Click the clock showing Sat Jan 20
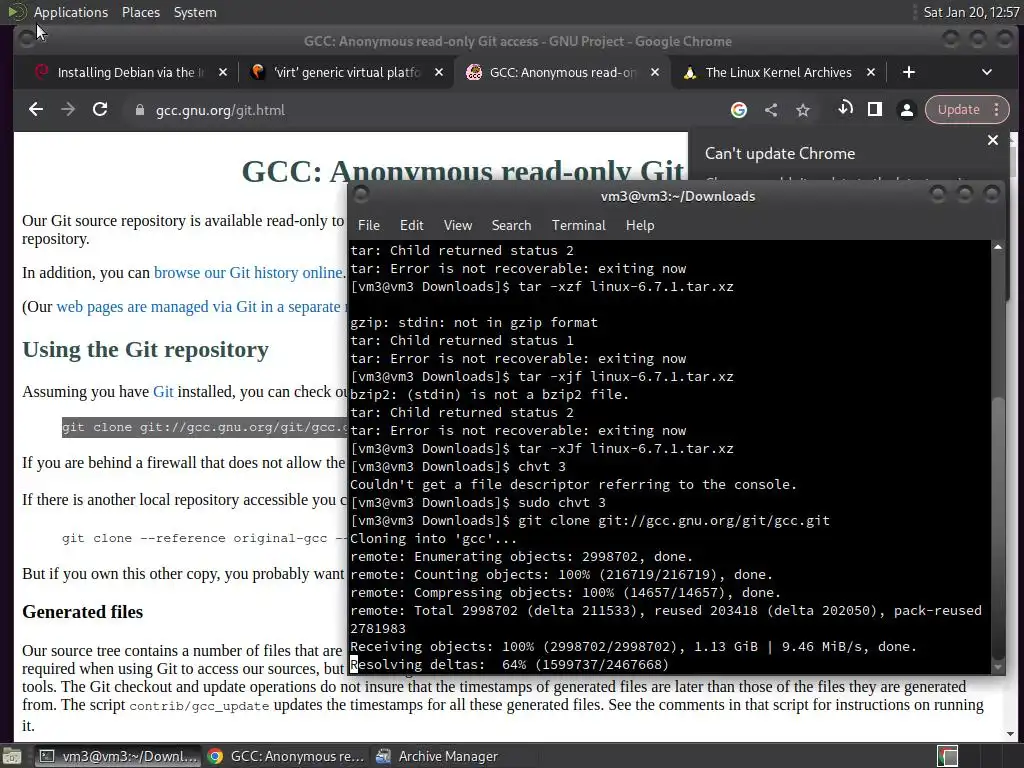 click(972, 12)
